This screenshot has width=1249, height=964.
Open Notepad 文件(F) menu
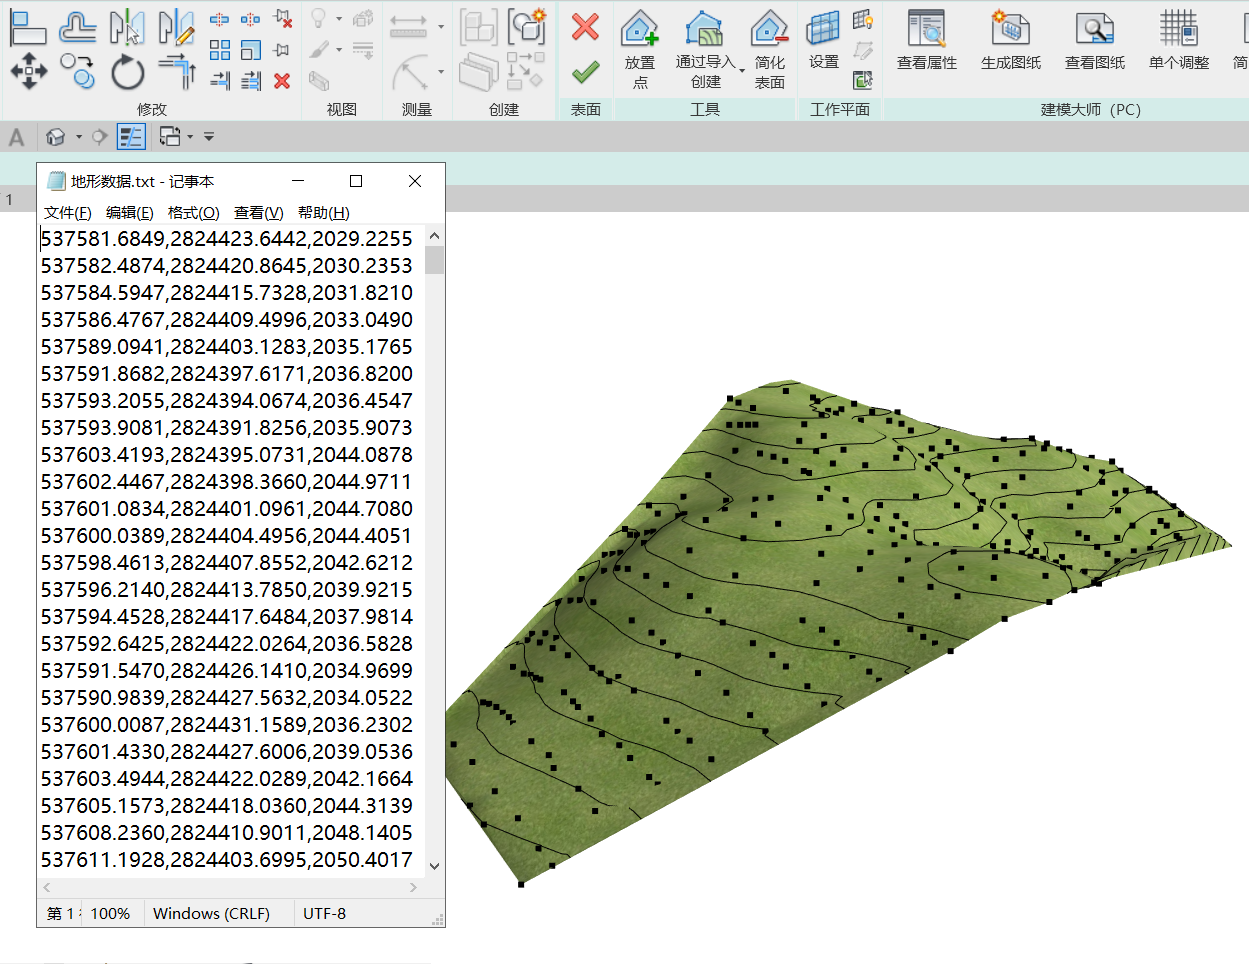(68, 213)
